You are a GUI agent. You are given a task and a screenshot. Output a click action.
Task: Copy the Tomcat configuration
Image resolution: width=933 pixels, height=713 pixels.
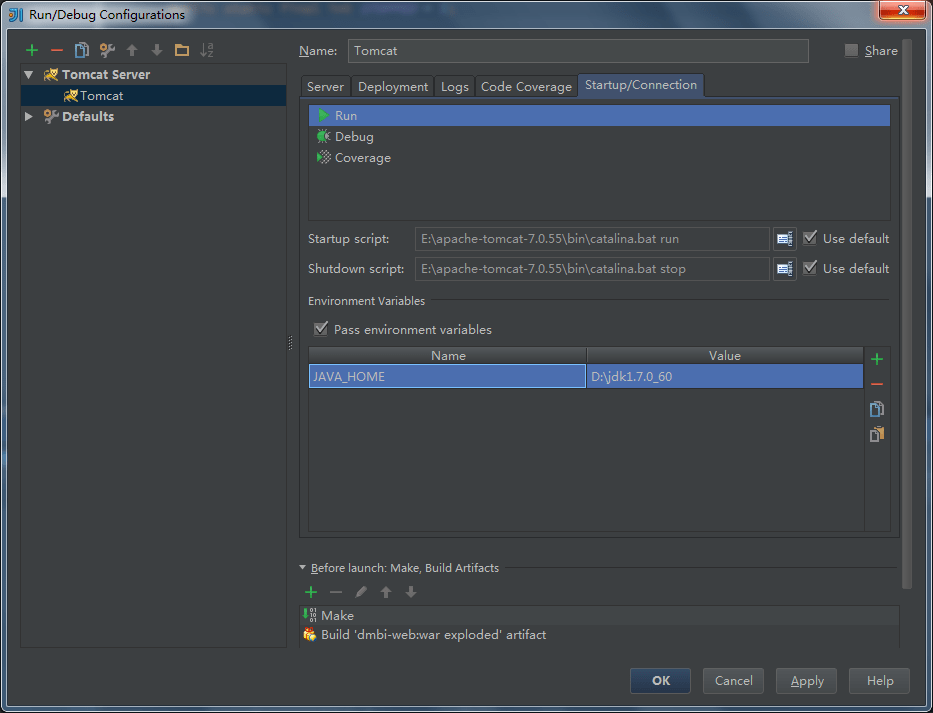tap(82, 50)
